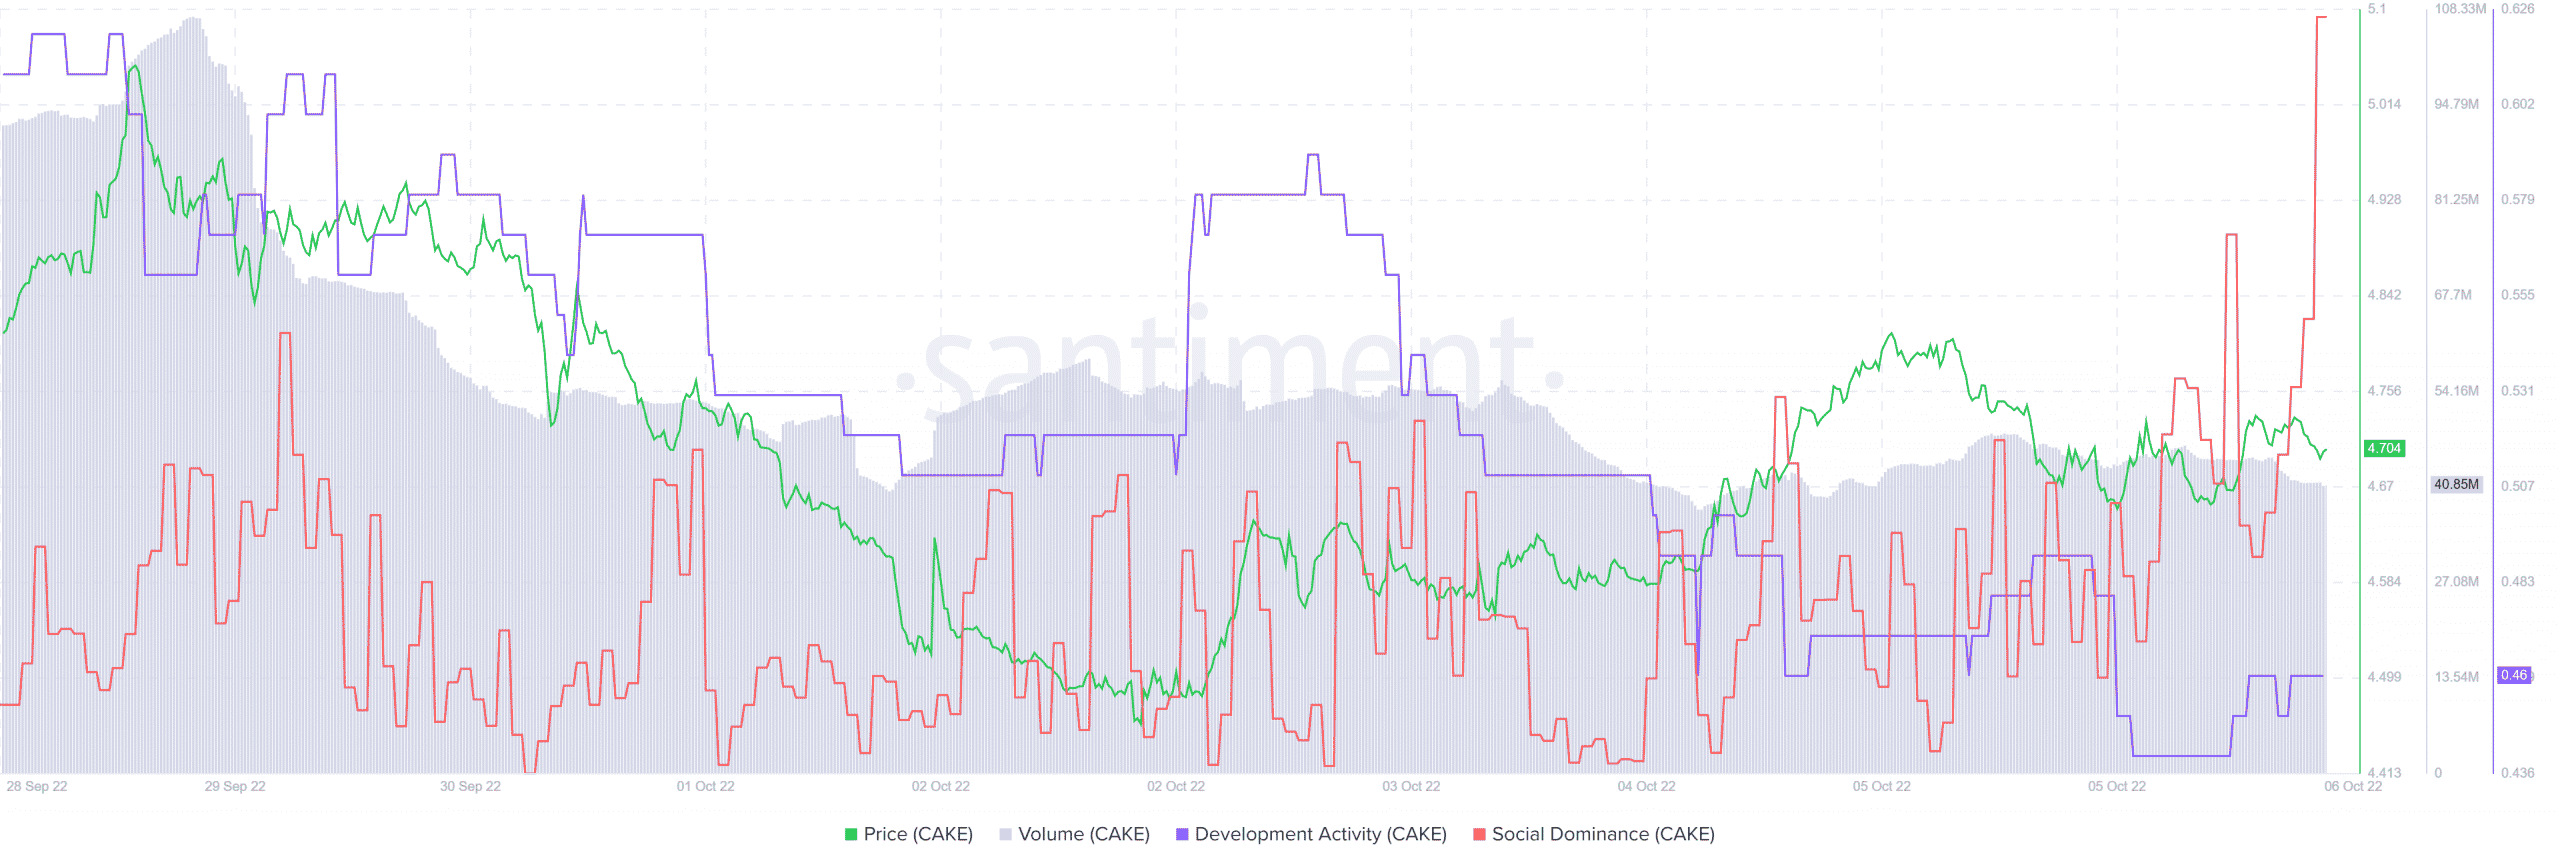
Task: Select the 06 Oct 22 date label
Action: tap(2353, 786)
